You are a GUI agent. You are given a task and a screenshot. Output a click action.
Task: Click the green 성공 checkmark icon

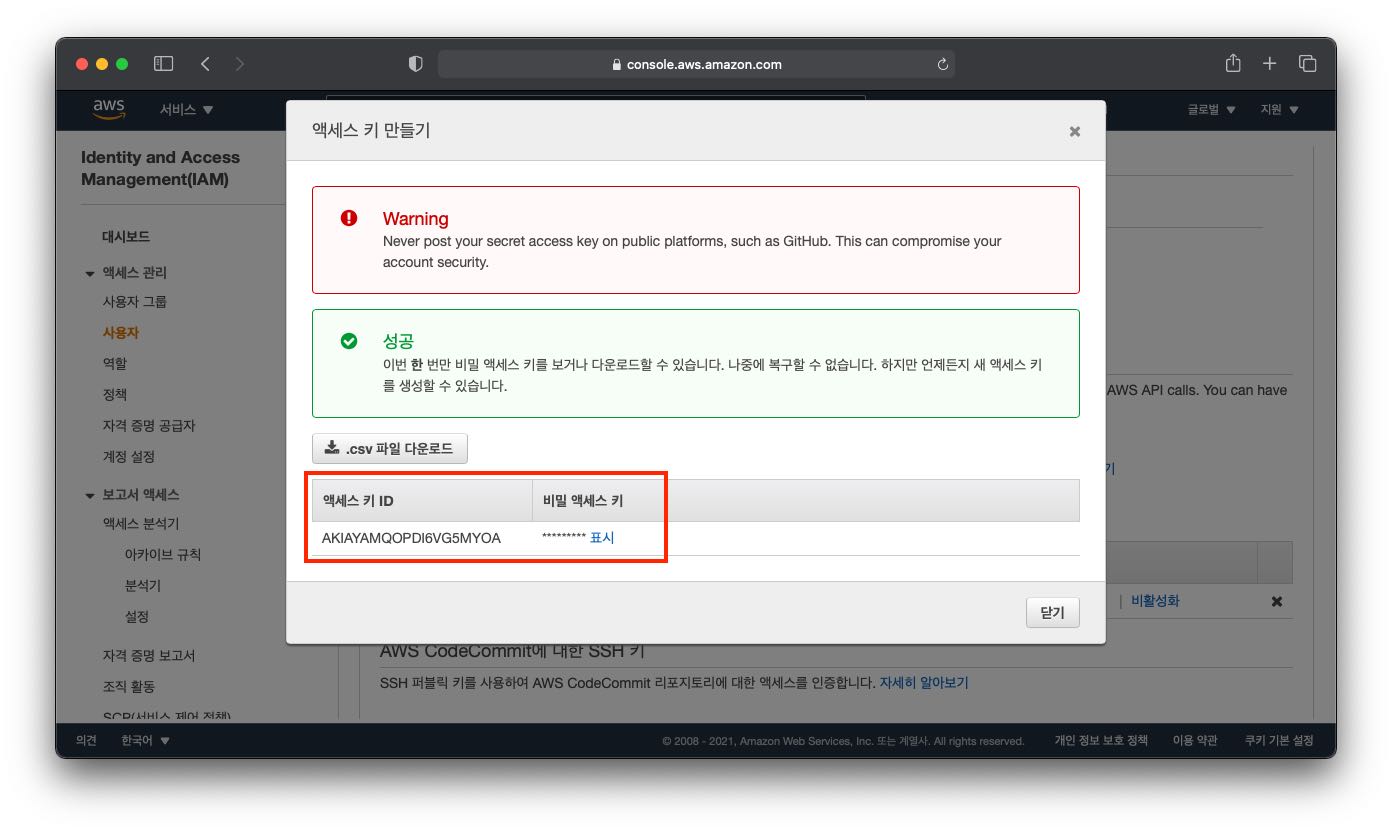click(x=349, y=341)
